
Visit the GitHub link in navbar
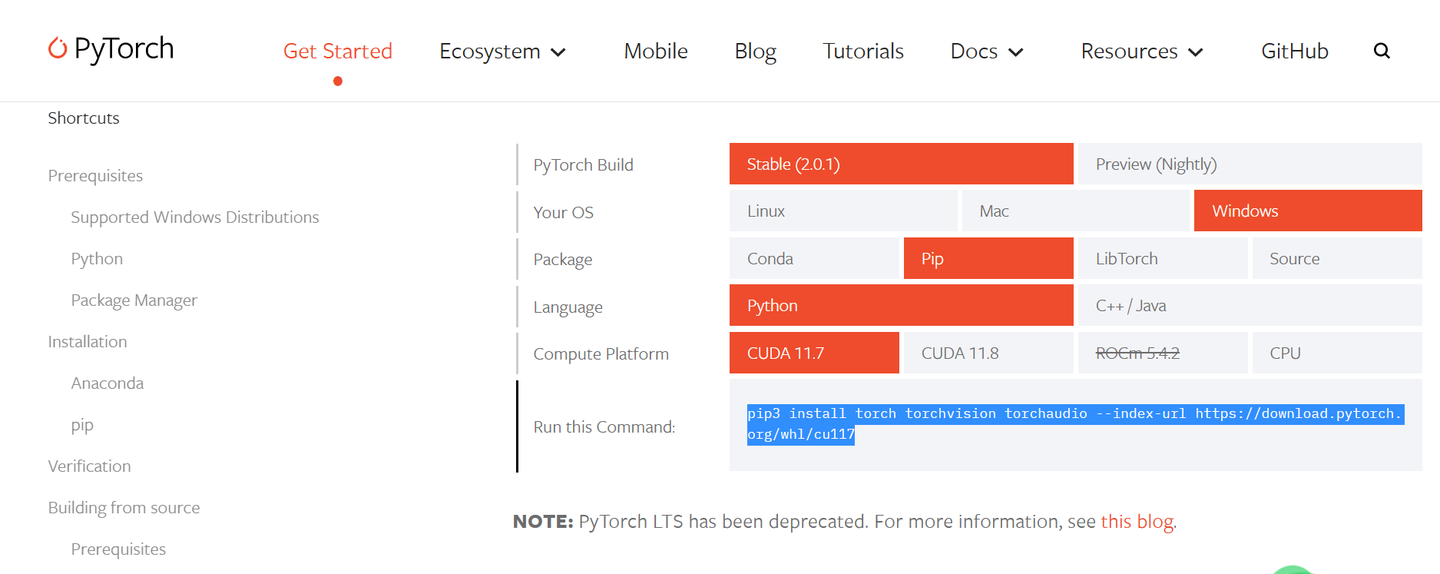(x=1294, y=52)
